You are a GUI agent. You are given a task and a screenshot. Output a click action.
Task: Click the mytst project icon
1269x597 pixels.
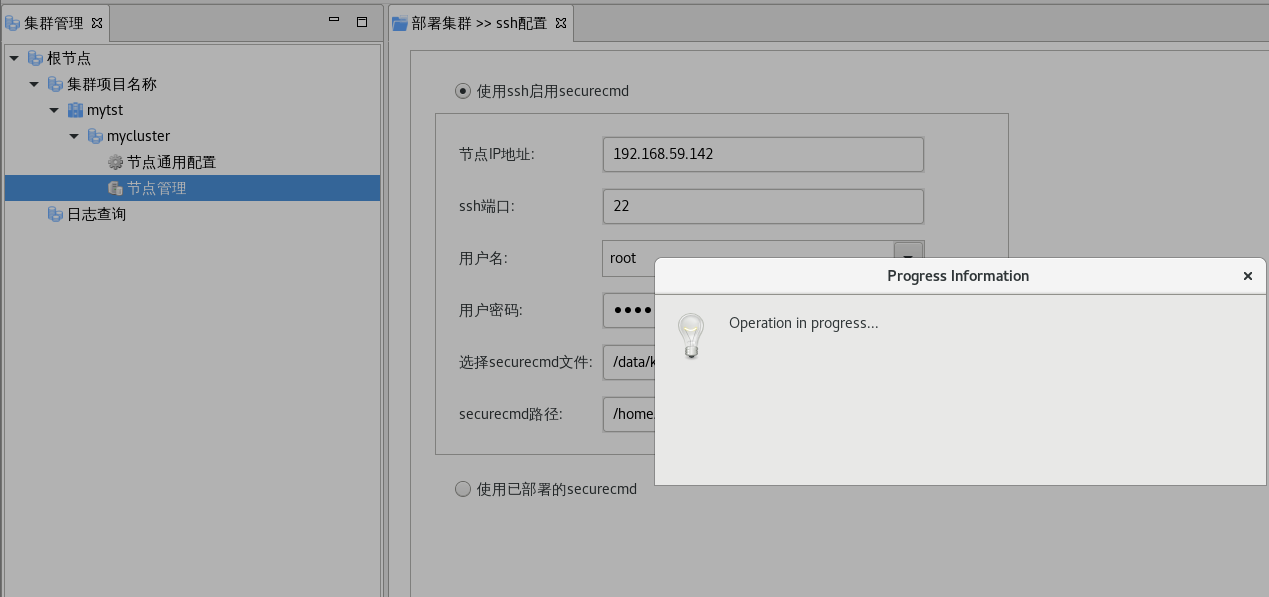coord(75,110)
